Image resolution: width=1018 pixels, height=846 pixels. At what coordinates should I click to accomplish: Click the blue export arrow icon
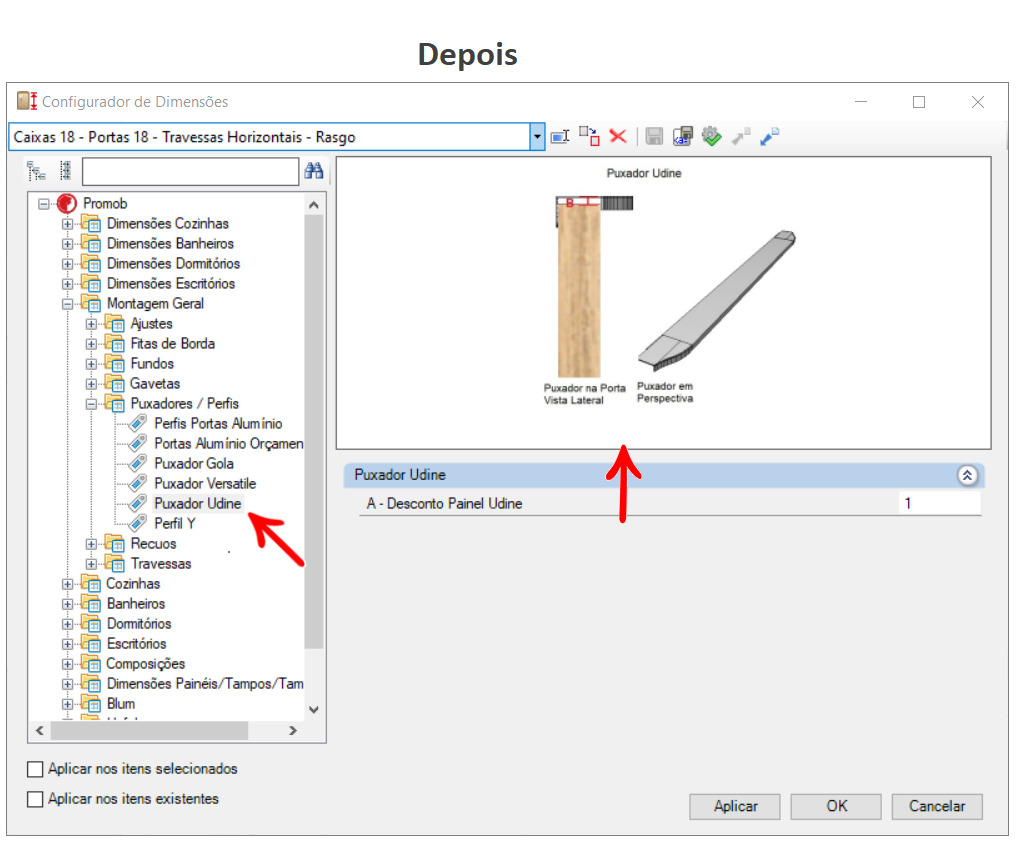coord(769,137)
